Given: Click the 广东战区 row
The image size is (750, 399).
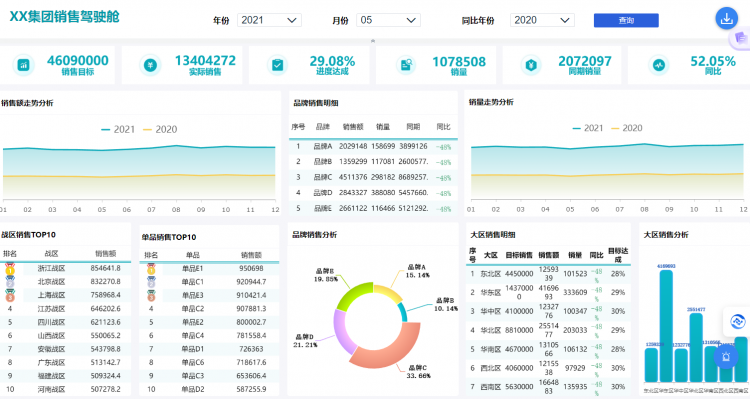Looking at the screenshot, I should (66, 363).
